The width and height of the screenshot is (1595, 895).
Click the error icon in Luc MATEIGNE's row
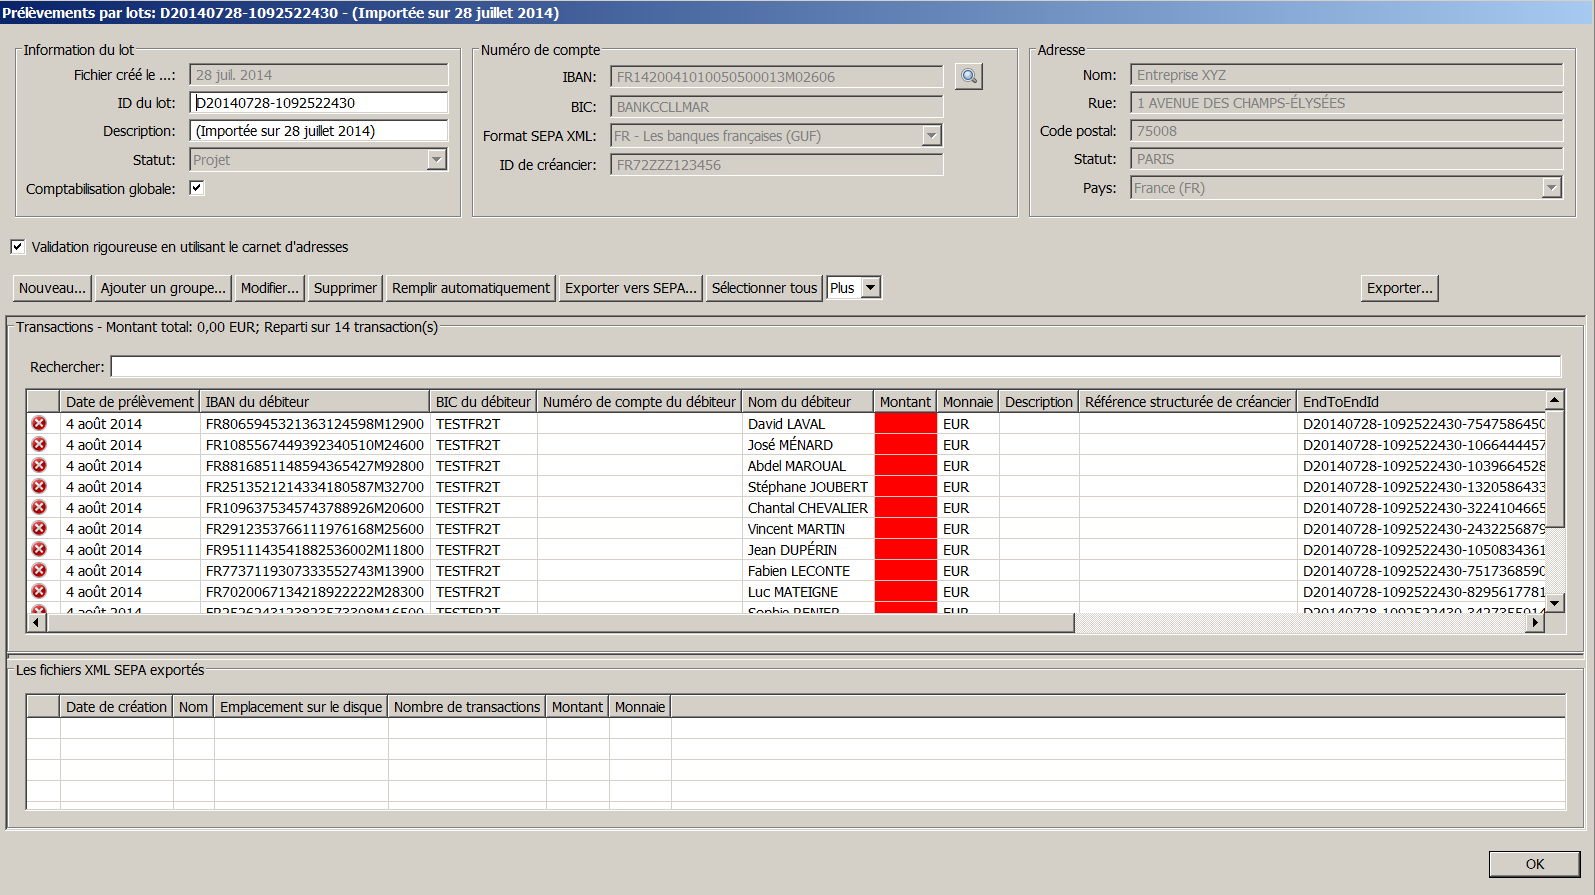coord(39,592)
